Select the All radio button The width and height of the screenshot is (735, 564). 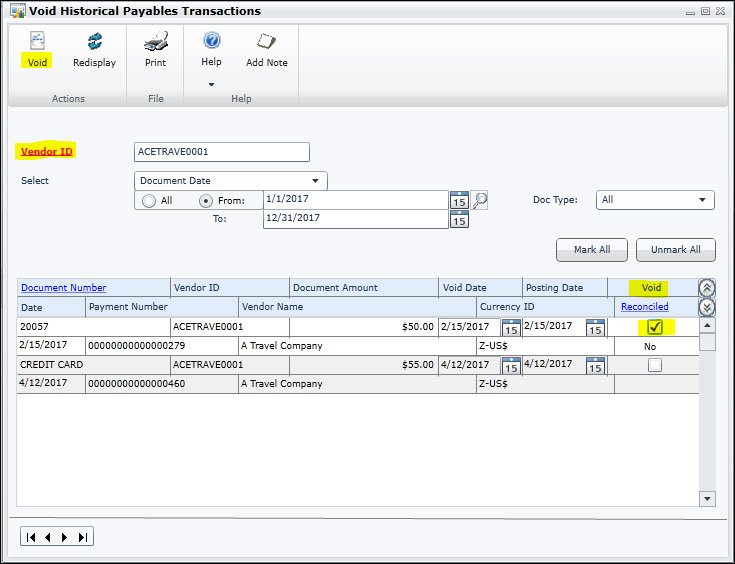149,201
